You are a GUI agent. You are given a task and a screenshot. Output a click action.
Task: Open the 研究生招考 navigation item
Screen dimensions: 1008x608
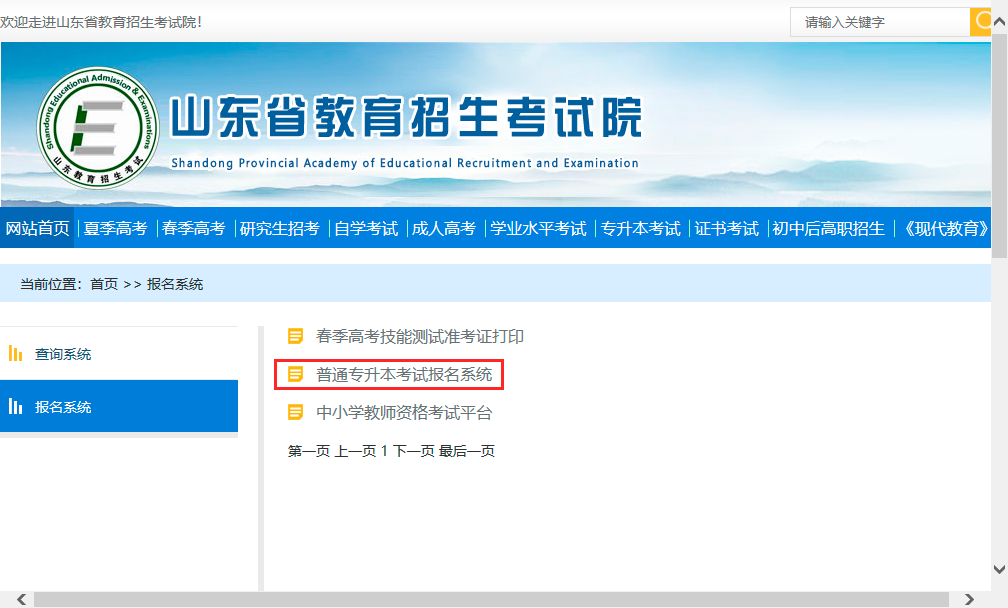[280, 228]
